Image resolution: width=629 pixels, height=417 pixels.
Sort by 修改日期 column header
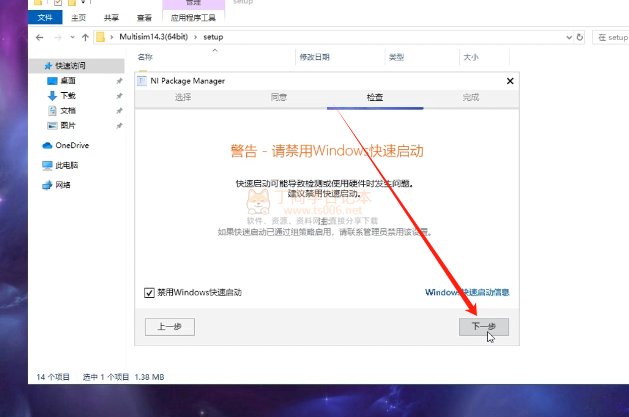(x=314, y=57)
